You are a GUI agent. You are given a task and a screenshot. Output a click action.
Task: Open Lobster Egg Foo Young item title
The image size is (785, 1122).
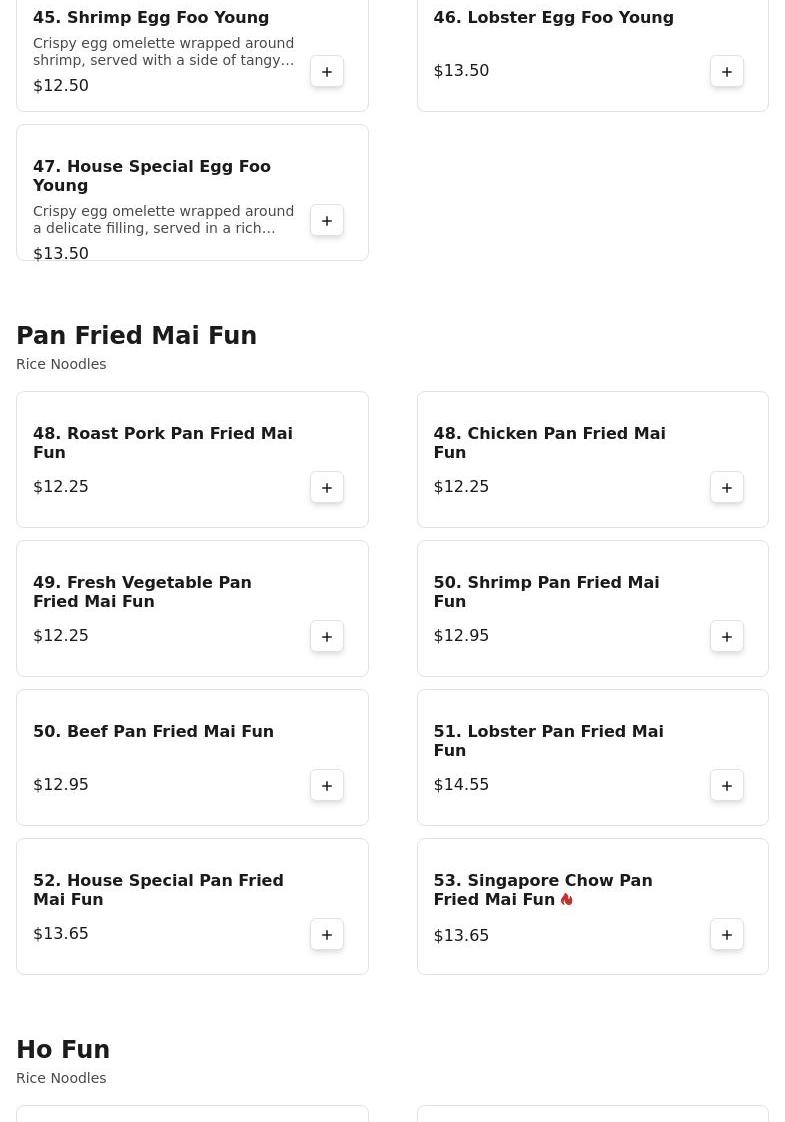pos(553,18)
